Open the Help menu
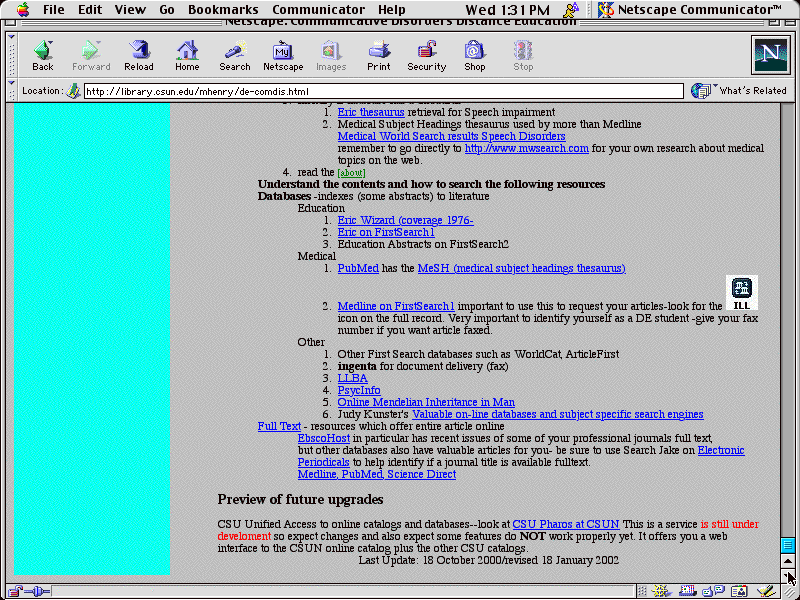Screen dimensions: 800x600 coord(391,9)
